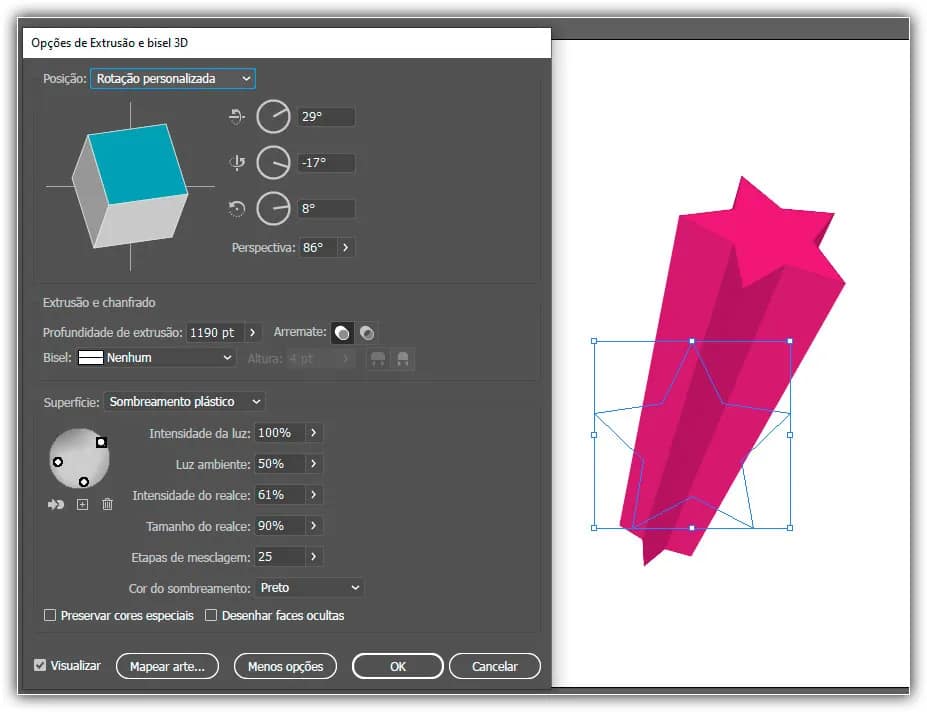Click the Luz ambiente 50% field

(280, 464)
